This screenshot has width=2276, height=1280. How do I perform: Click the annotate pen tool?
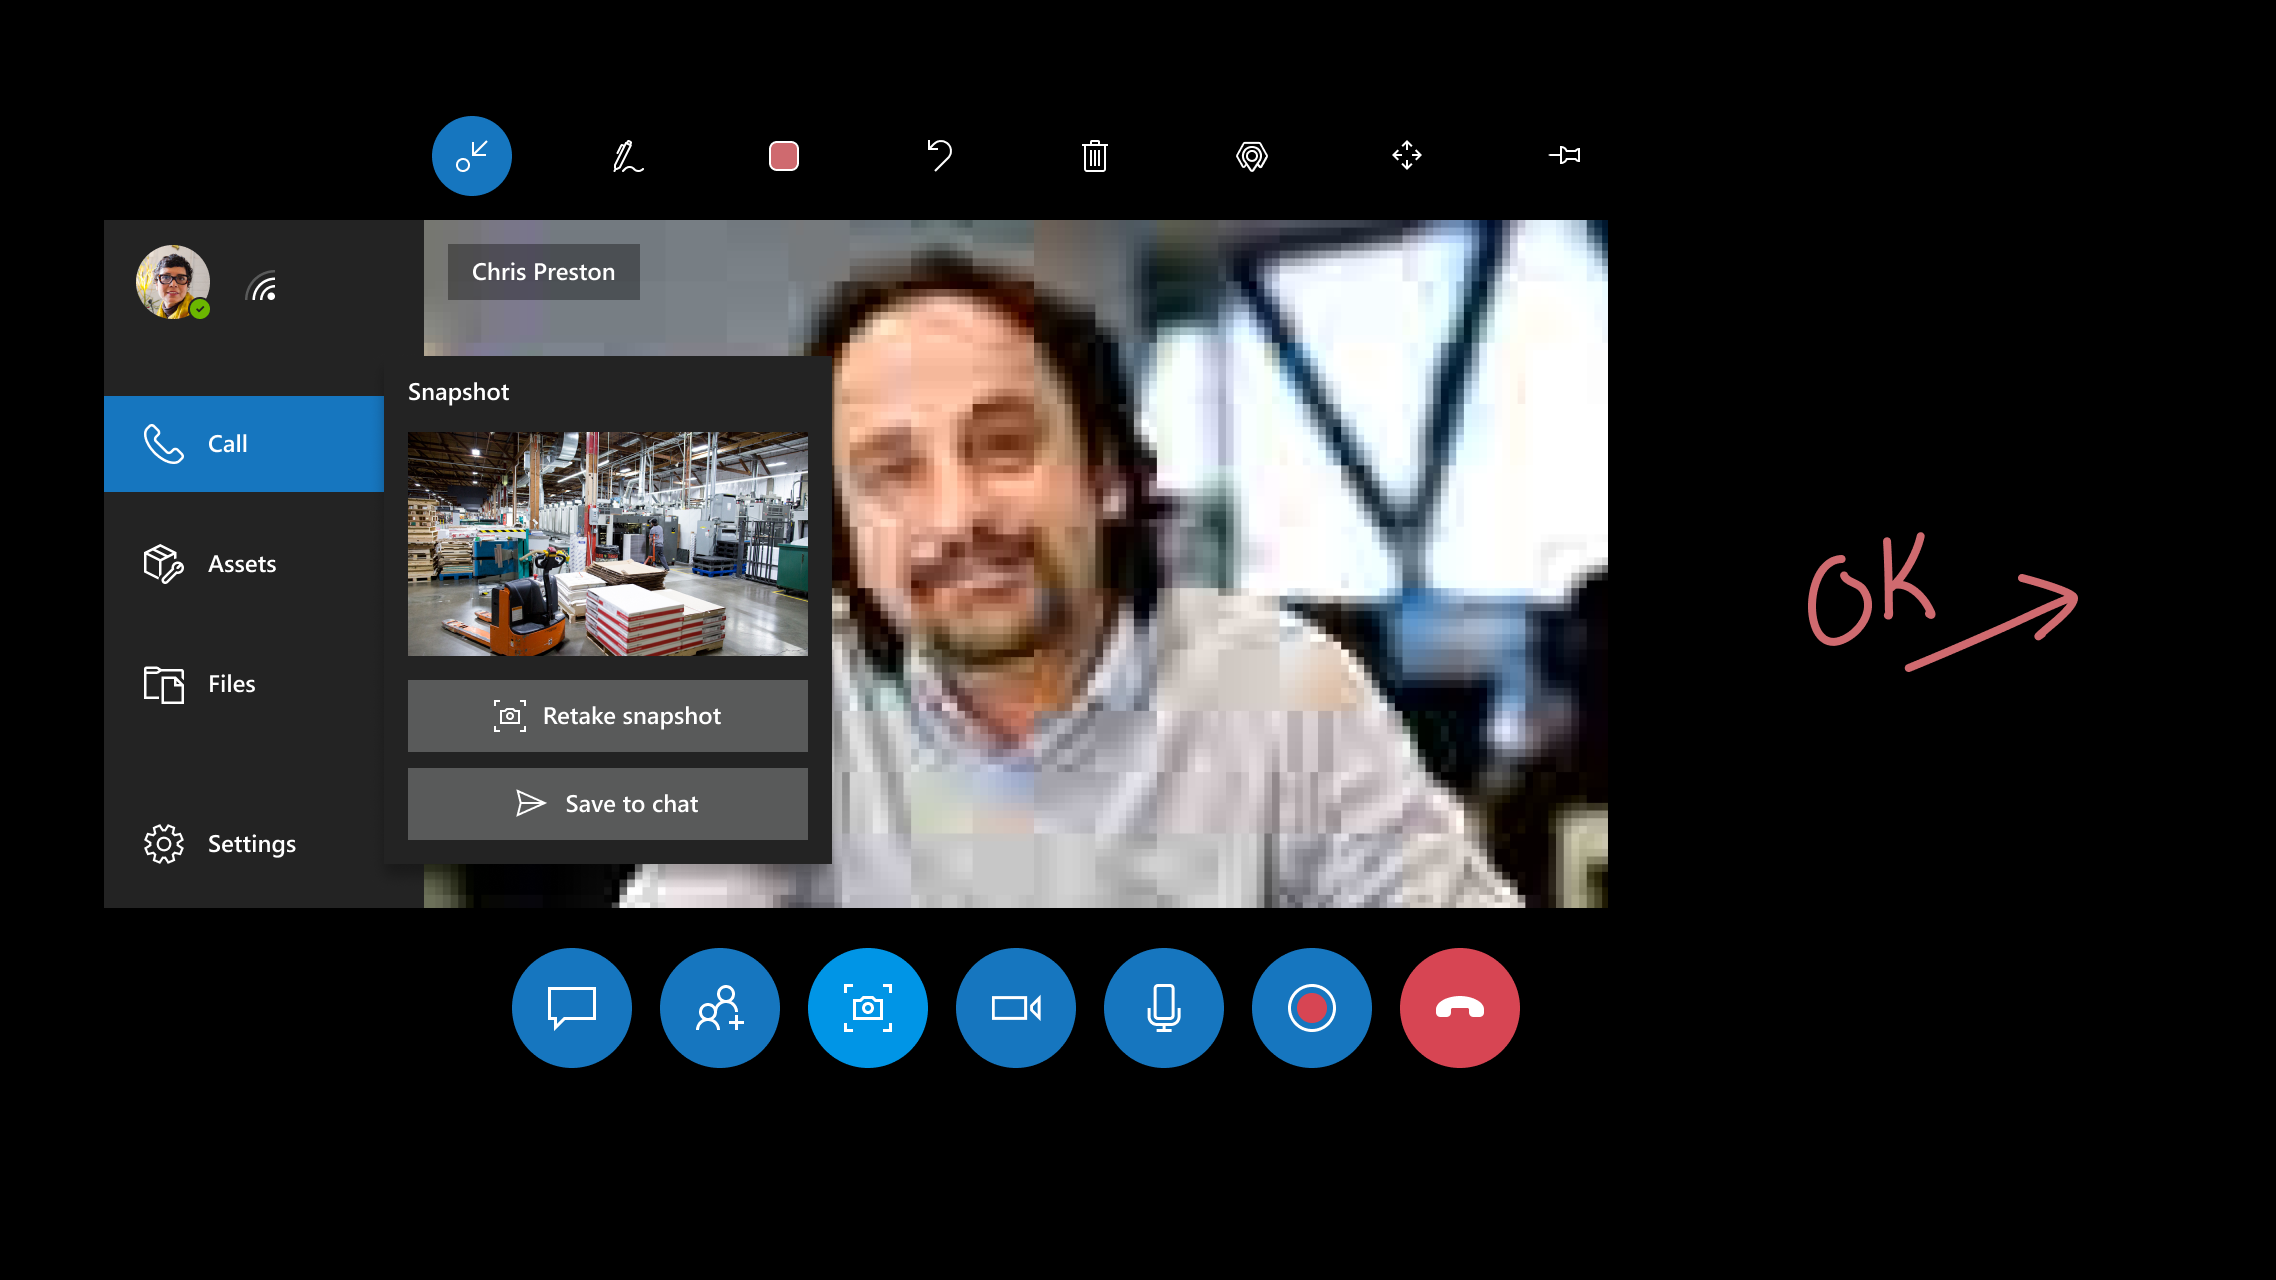(627, 156)
